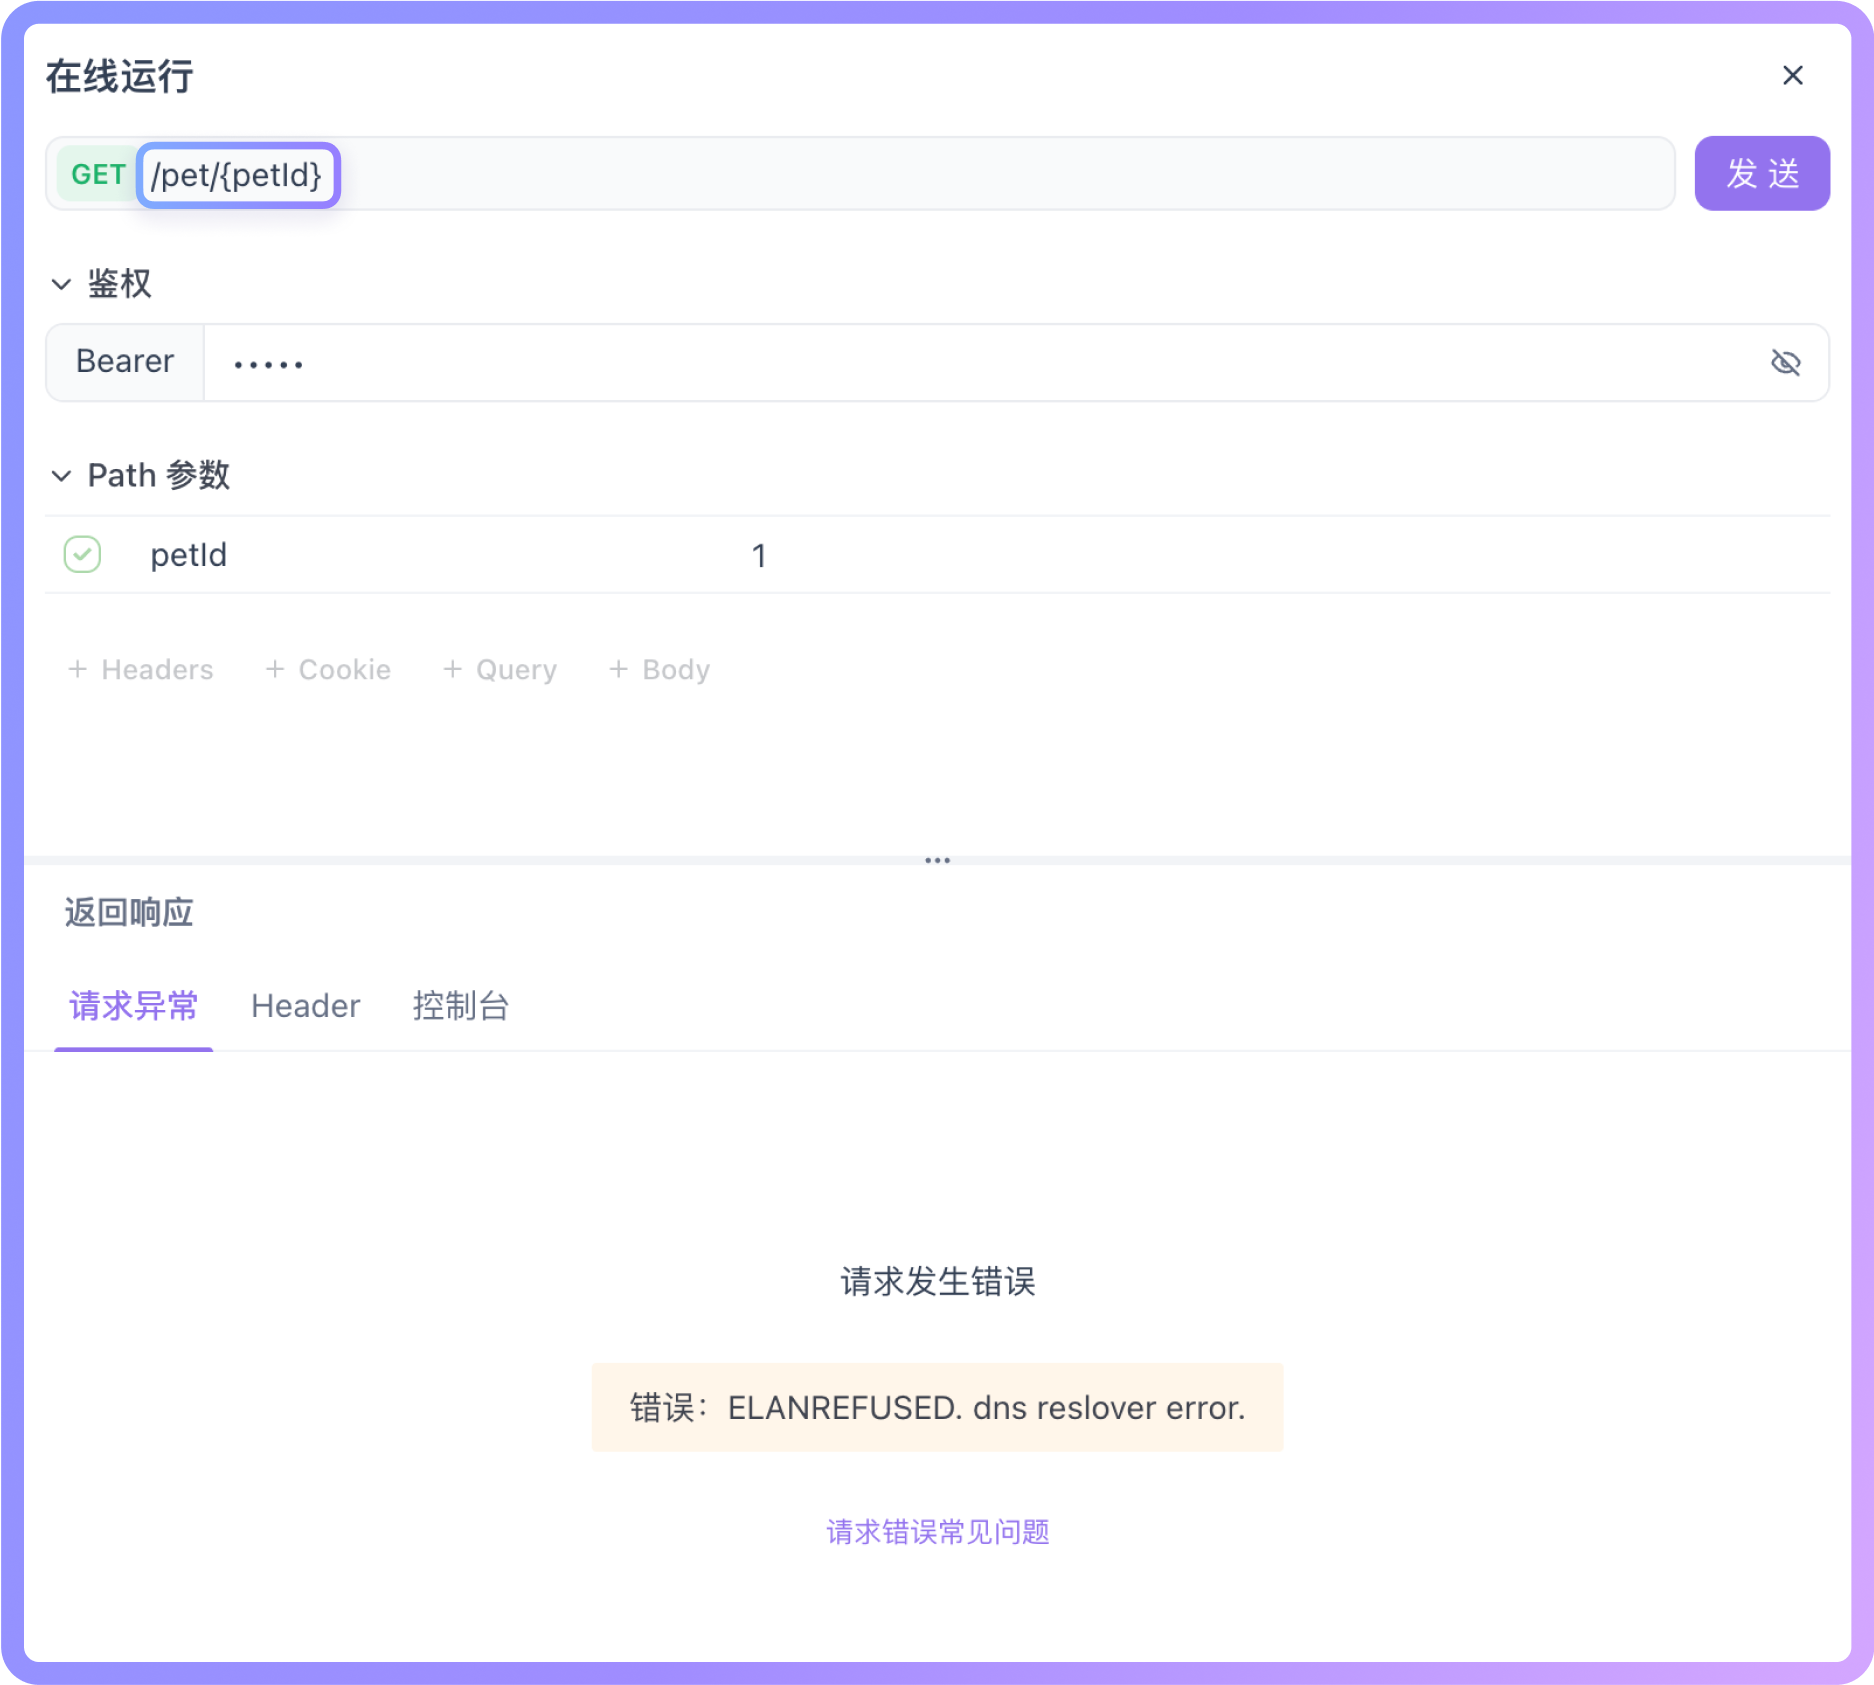Click the ELANREFUSED error message box
This screenshot has width=1874, height=1685.
[x=937, y=1407]
